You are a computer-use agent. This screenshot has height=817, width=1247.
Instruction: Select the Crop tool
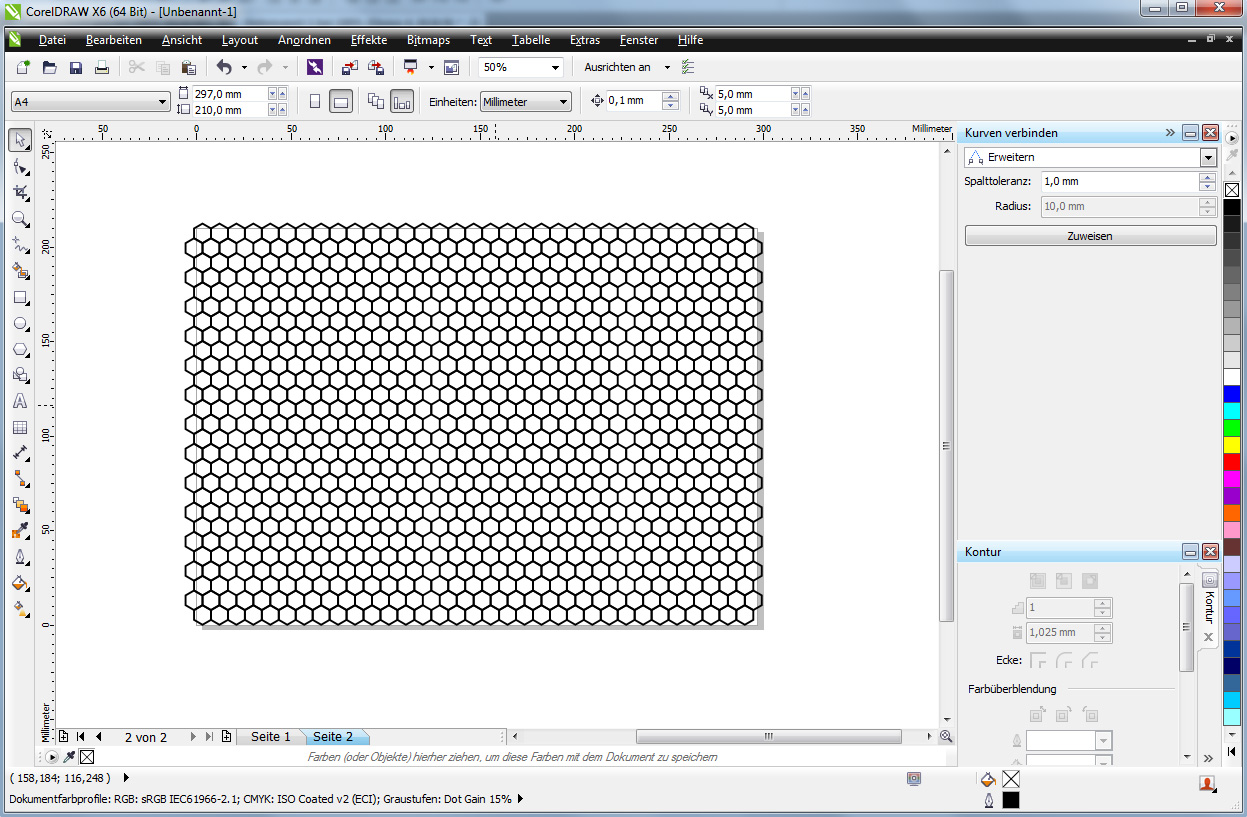tap(20, 192)
